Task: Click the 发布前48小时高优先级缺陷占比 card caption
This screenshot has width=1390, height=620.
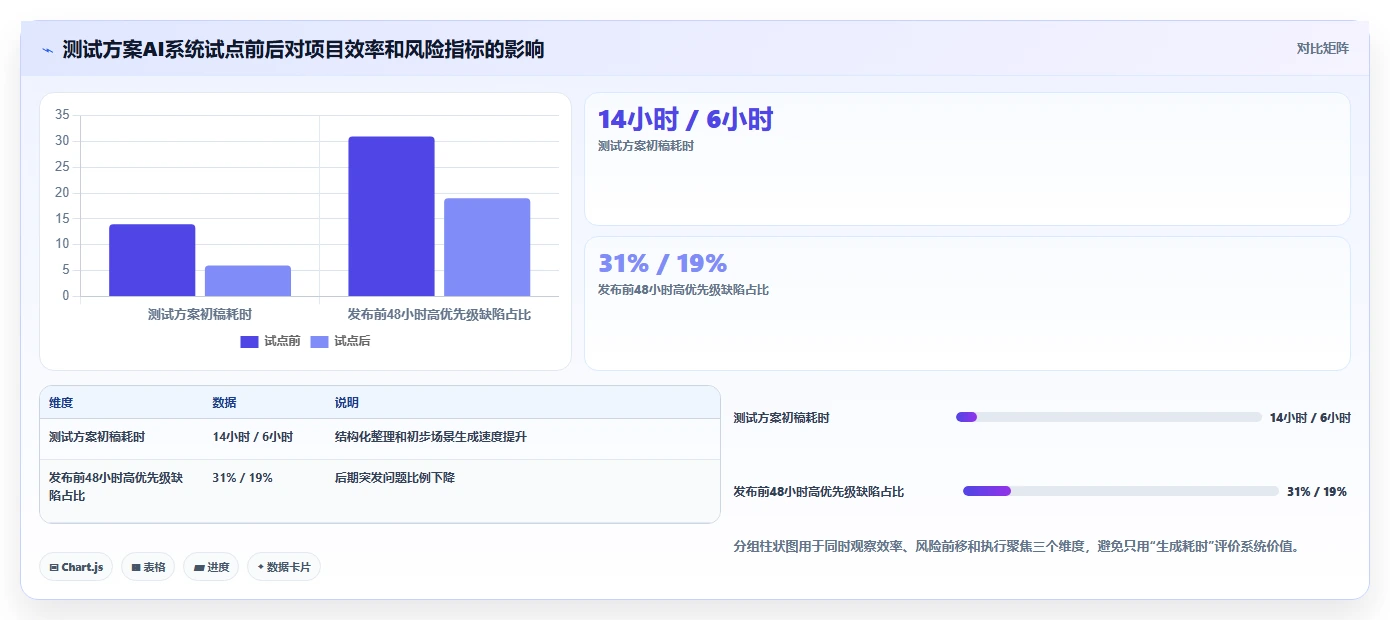Action: [683, 290]
